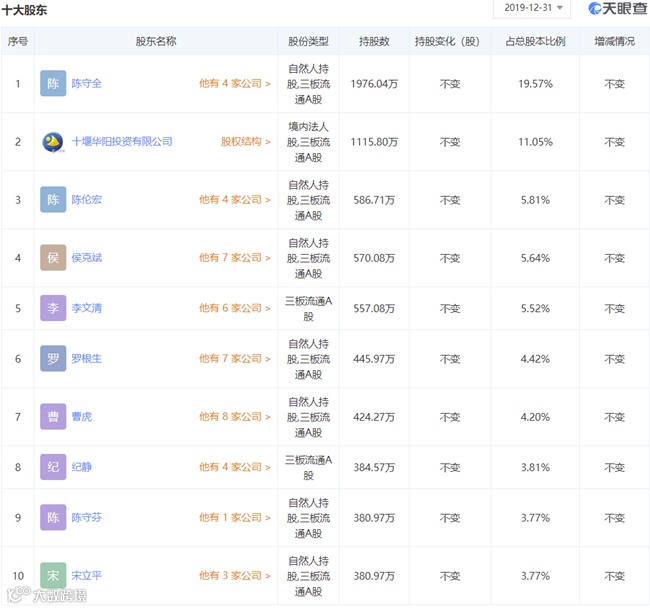Viewport: 650px width, 609px height.
Task: Click the 股东名称 column header
Action: pyautogui.click(x=156, y=41)
